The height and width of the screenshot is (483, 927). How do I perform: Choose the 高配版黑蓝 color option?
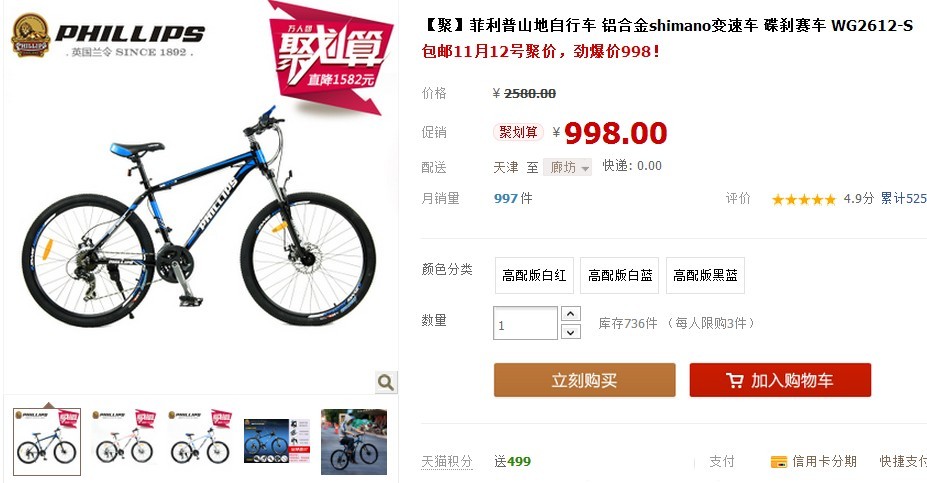click(705, 275)
